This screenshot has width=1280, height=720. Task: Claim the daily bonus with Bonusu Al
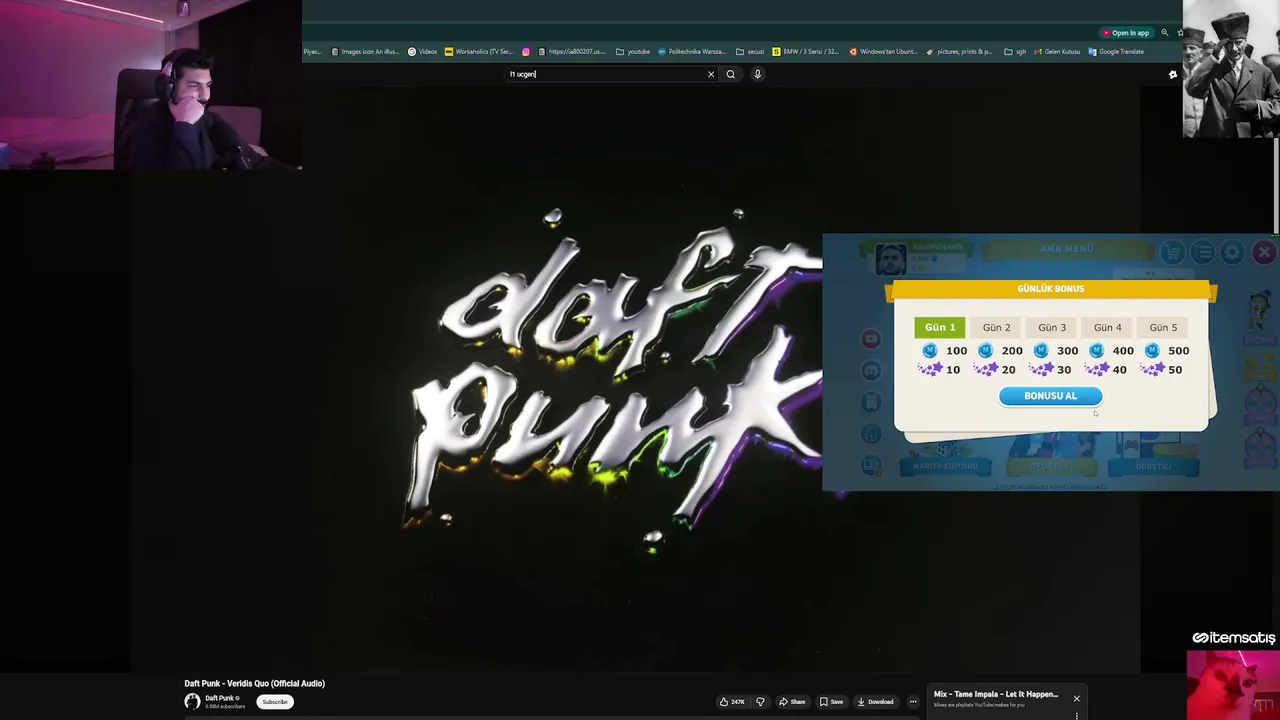[x=1050, y=396]
